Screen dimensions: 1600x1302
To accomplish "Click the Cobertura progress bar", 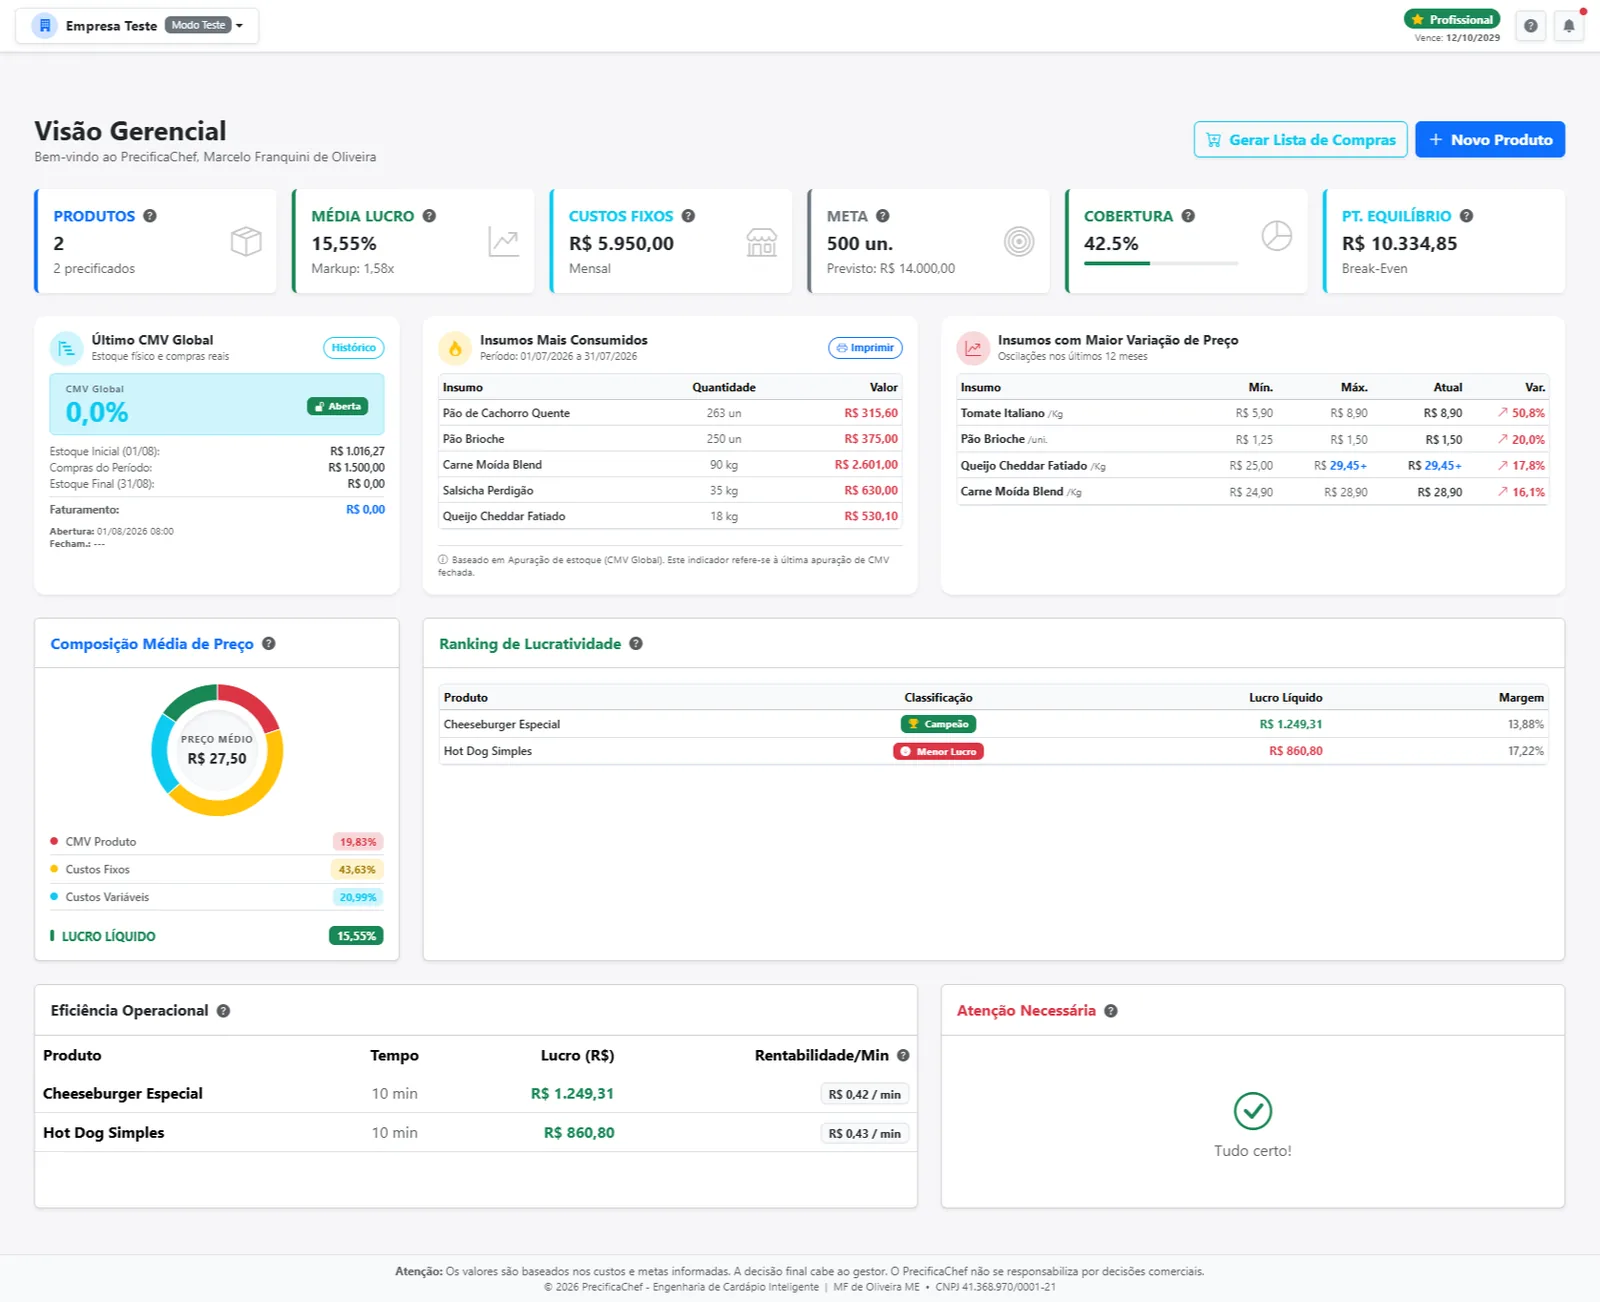I will tap(1161, 263).
